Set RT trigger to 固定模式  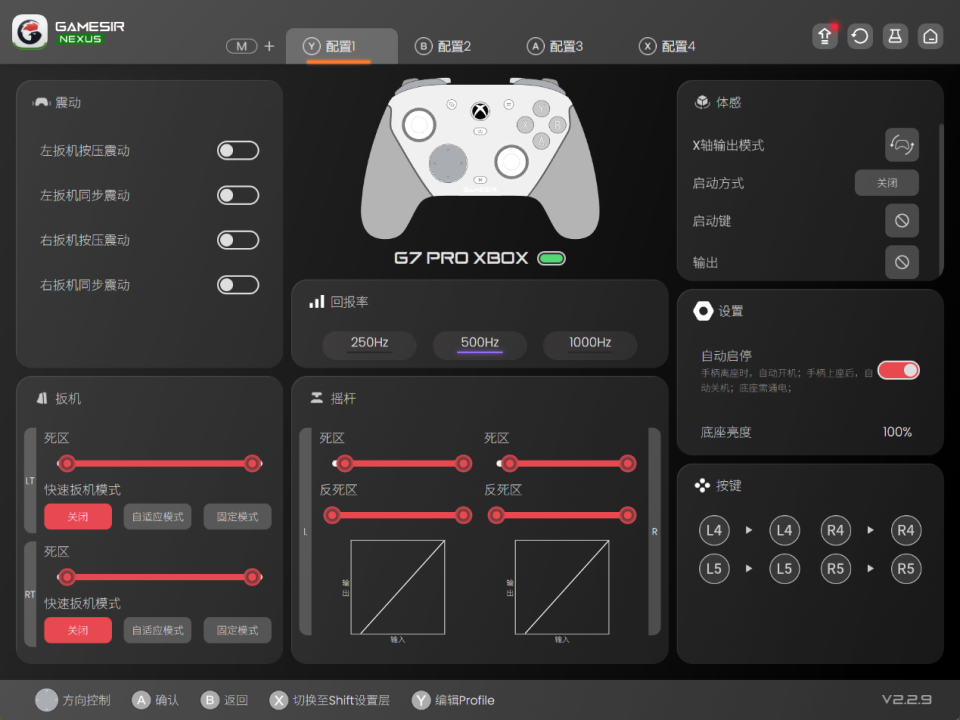point(238,630)
